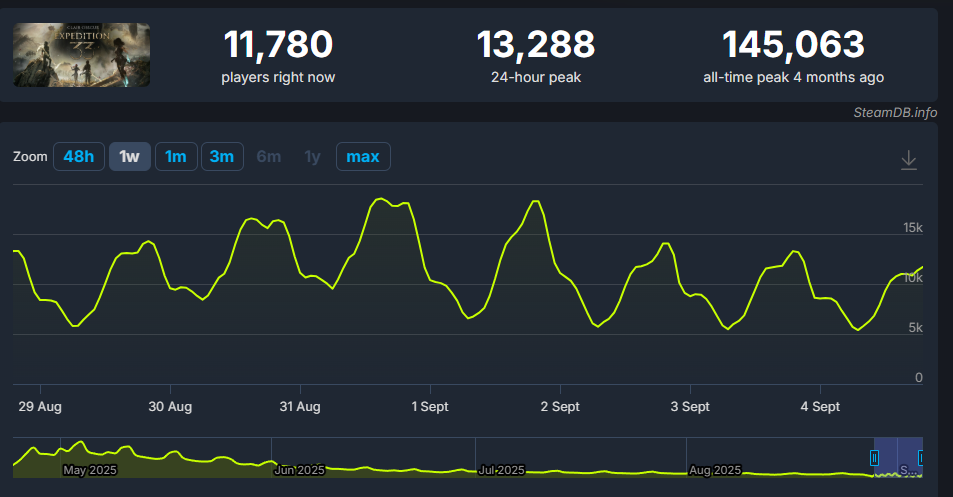The width and height of the screenshot is (953, 497).
Task: Click the left navigator range handle
Action: pos(874,458)
